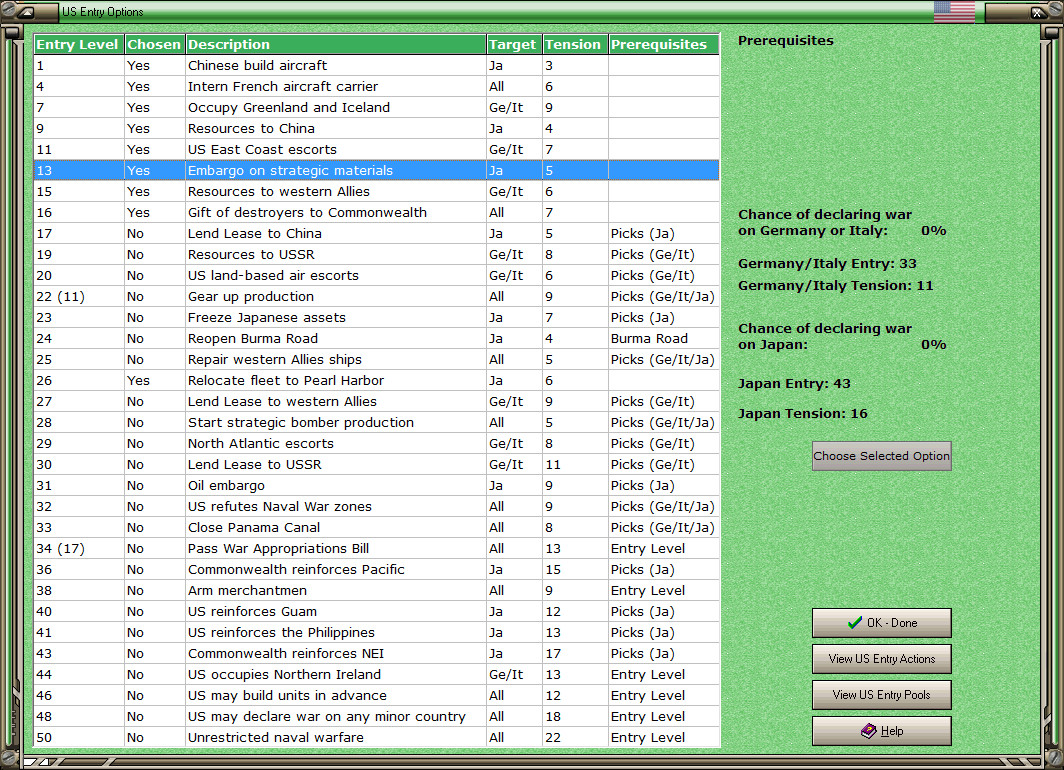Select Lend Lease to China option
Image resolution: width=1064 pixels, height=770 pixels.
click(377, 233)
